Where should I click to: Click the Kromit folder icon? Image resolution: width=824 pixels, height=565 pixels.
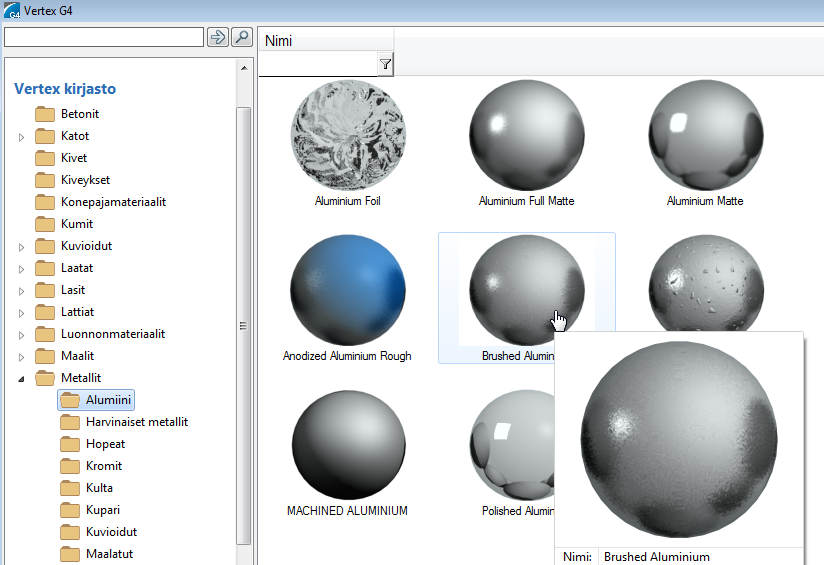pyautogui.click(x=70, y=466)
